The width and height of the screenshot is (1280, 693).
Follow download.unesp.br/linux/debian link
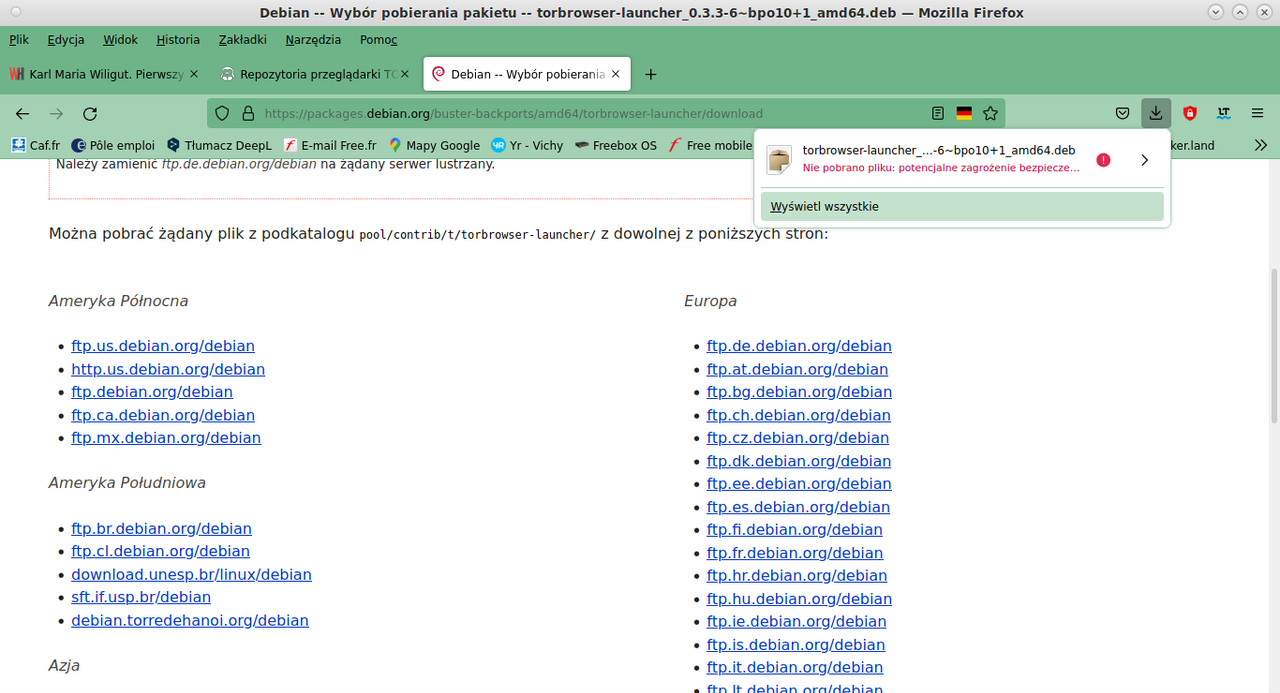click(191, 574)
